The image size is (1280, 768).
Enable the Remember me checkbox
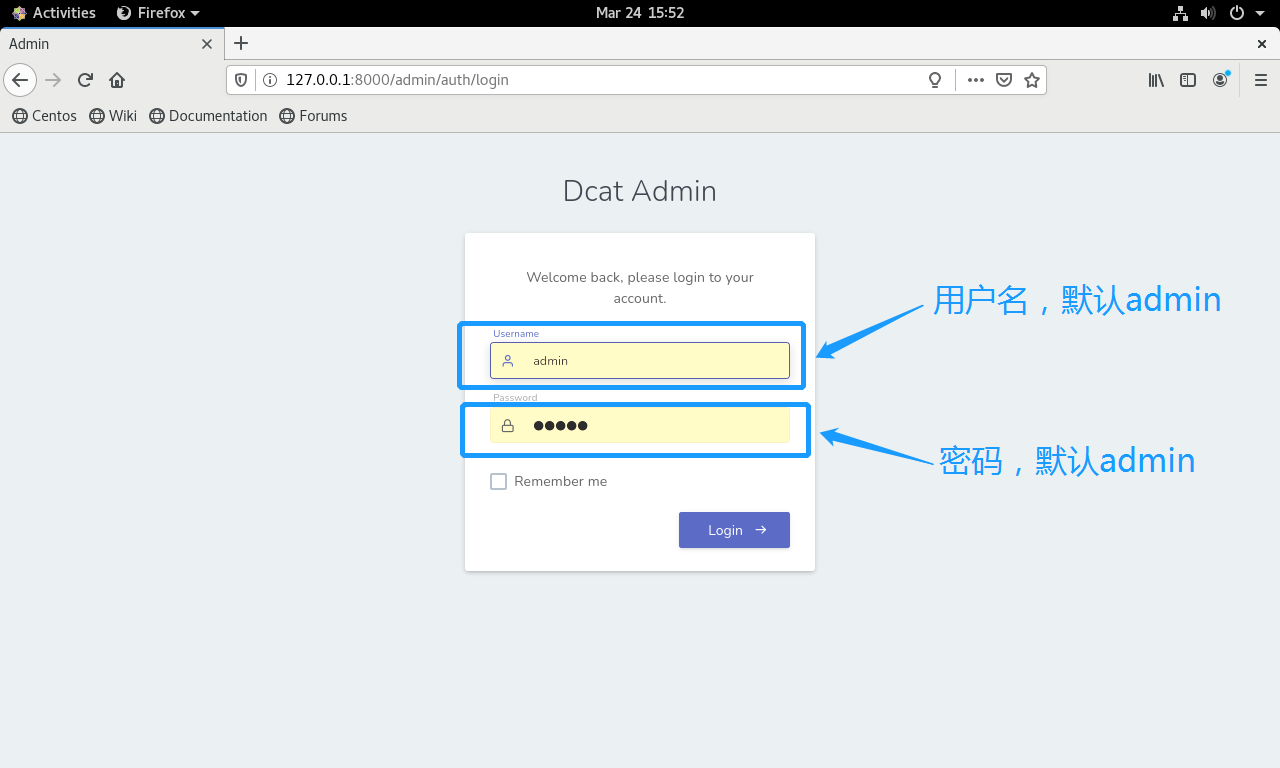498,481
